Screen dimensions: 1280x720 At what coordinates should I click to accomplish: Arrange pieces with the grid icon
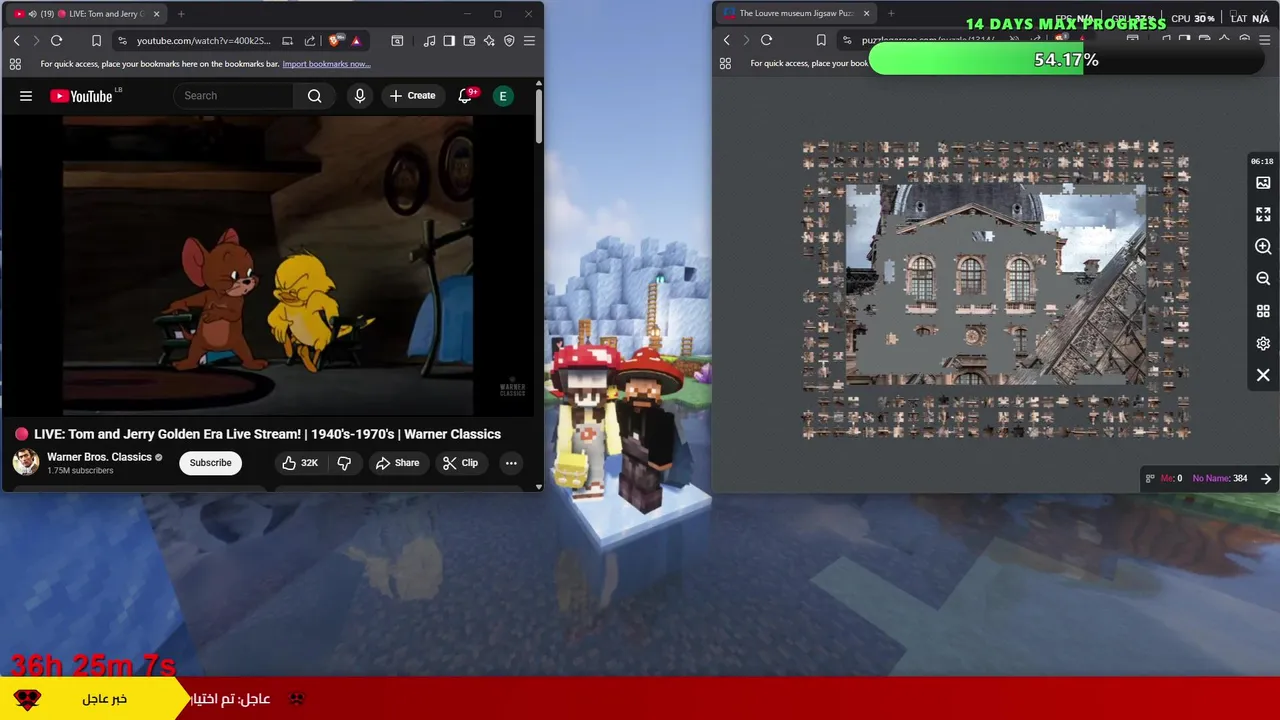pyautogui.click(x=1263, y=311)
